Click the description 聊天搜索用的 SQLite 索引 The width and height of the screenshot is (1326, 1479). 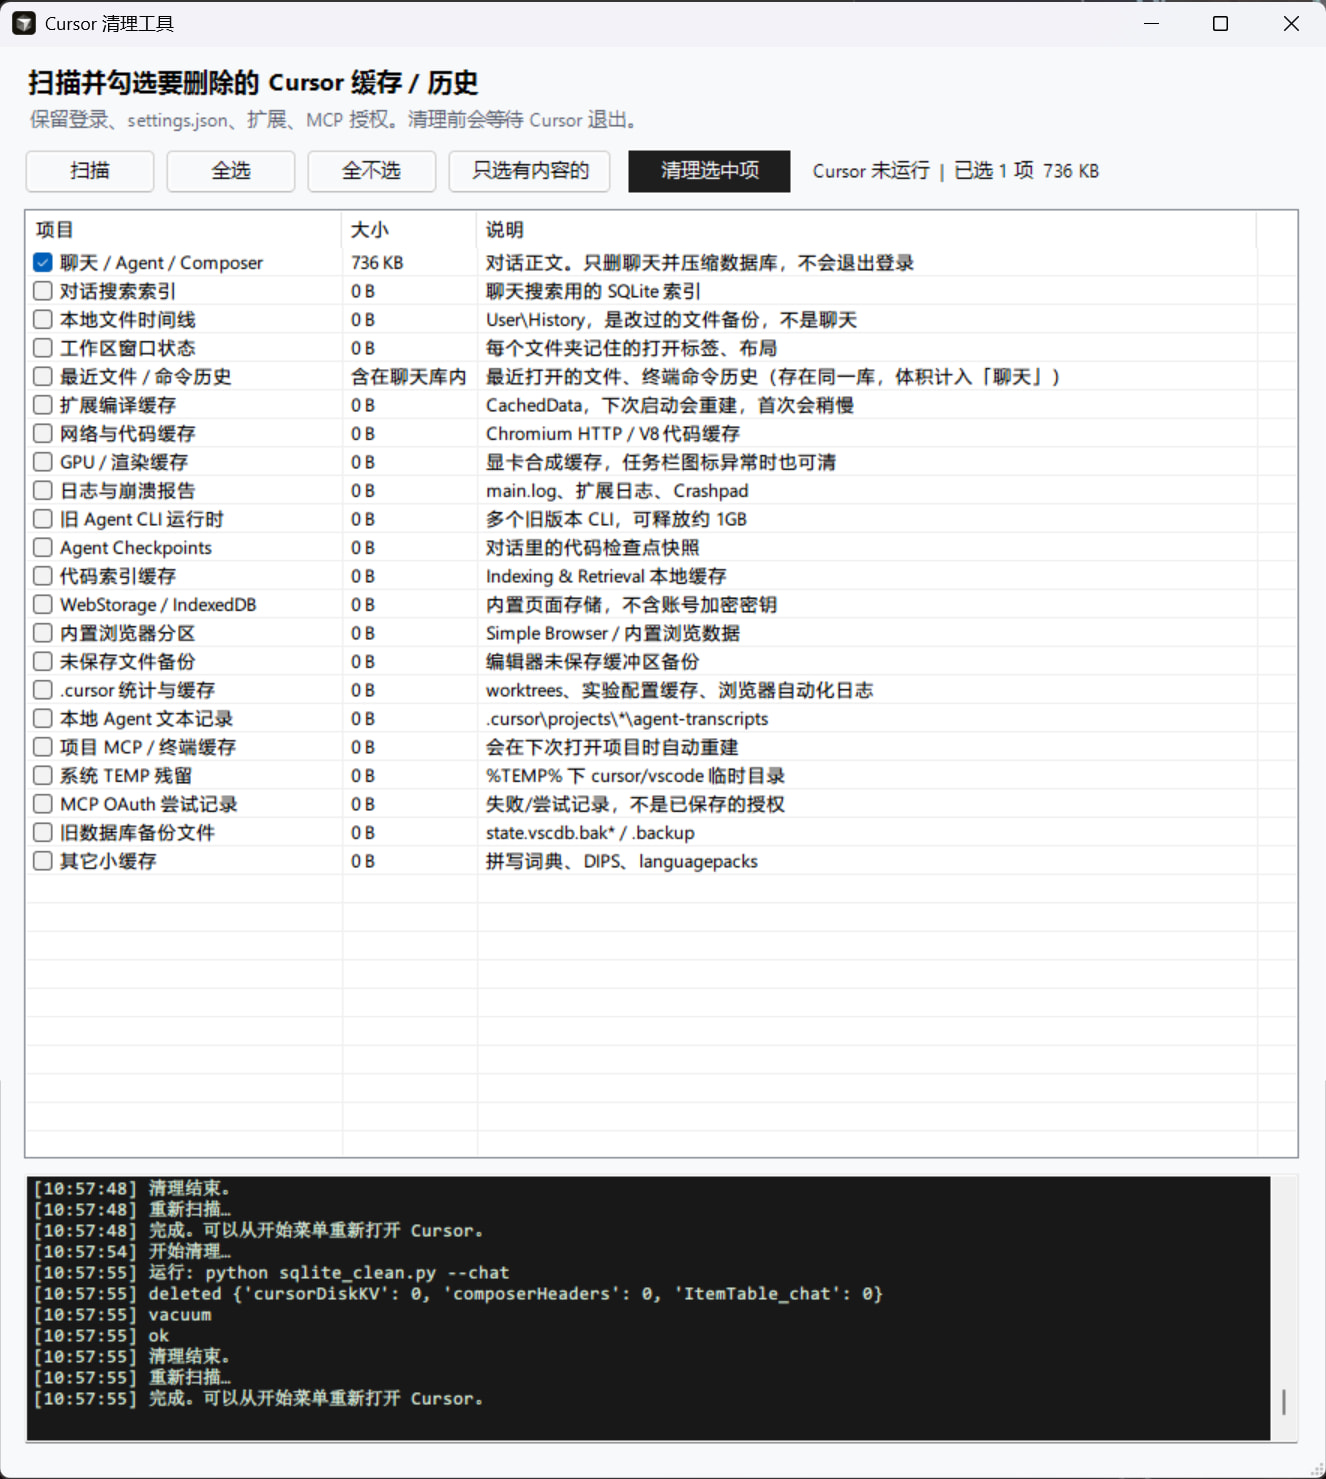click(x=593, y=291)
